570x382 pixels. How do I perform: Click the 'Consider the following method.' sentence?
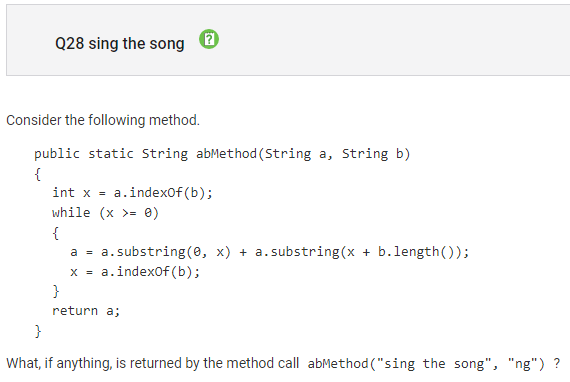coord(103,120)
